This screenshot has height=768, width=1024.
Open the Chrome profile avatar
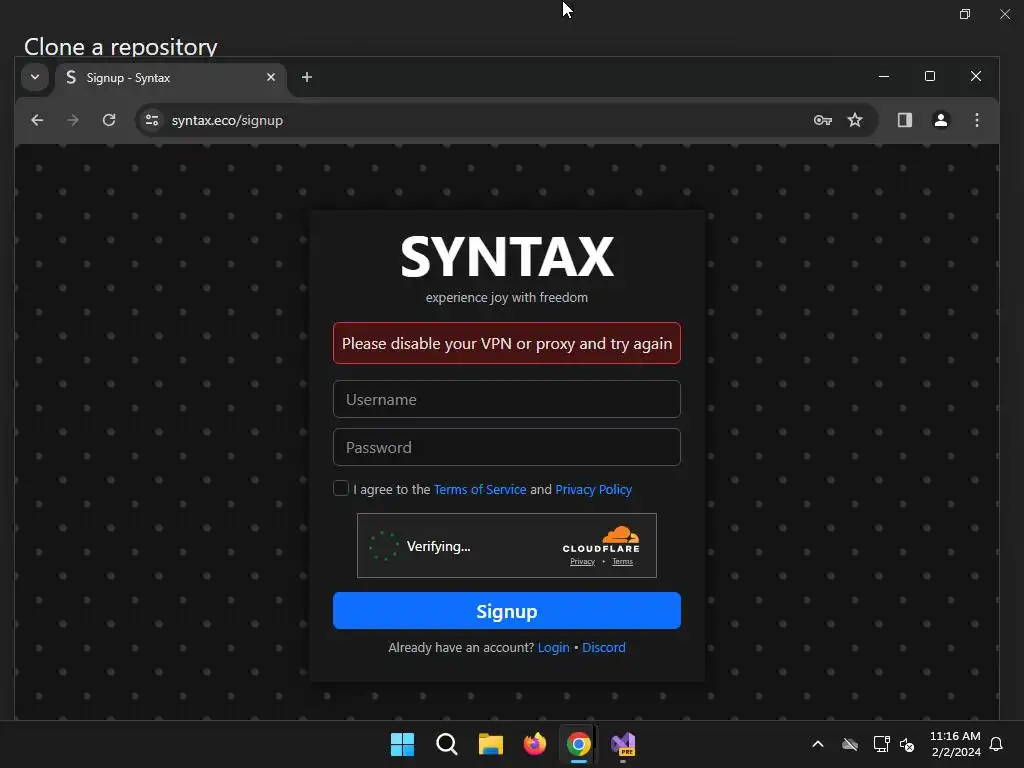[x=941, y=120]
